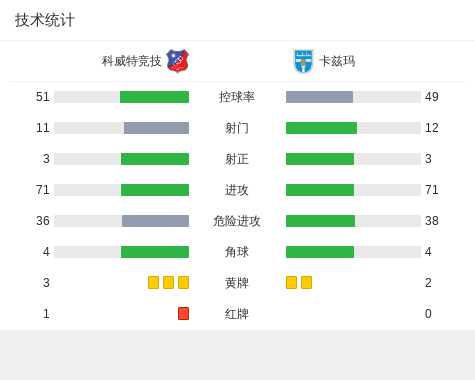The image size is (475, 380).
Task: Click the first yellow card of 科威特竞技
Action: point(153,282)
